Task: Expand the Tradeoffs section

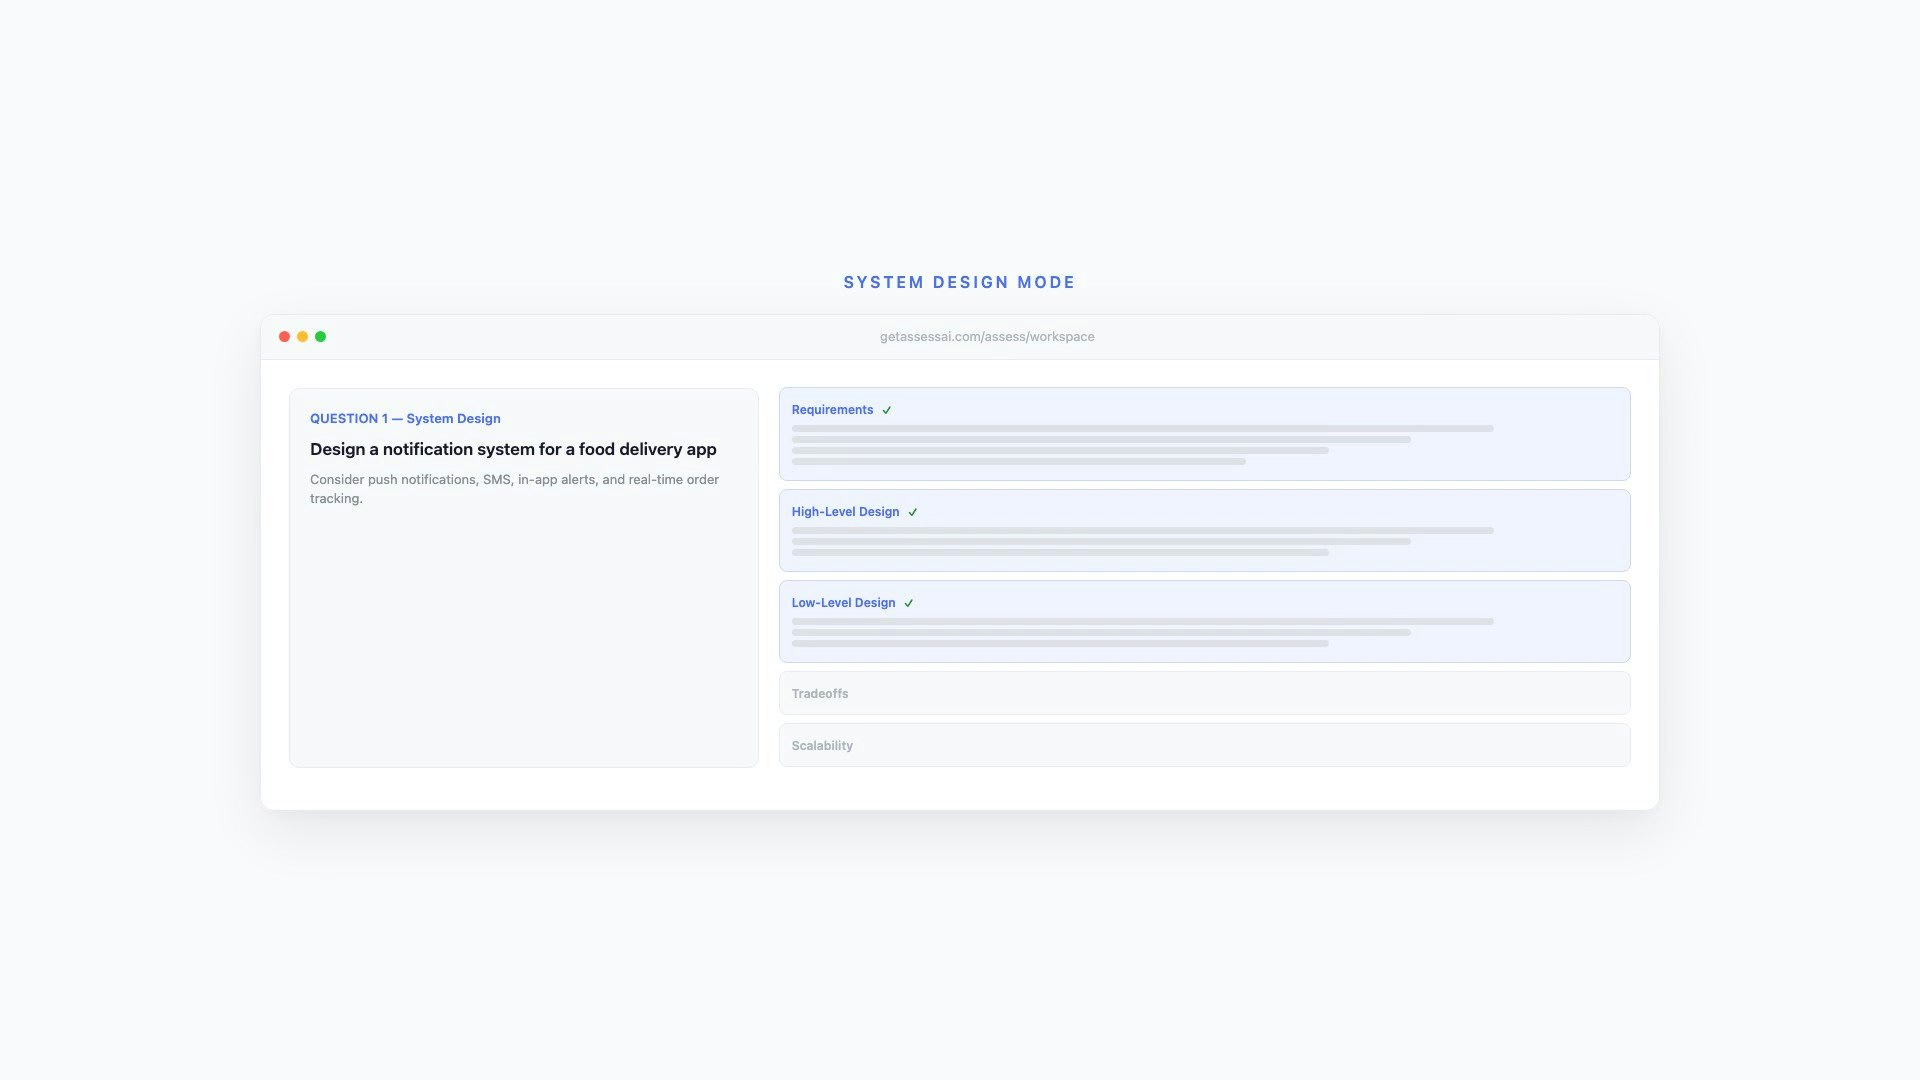Action: click(x=820, y=694)
